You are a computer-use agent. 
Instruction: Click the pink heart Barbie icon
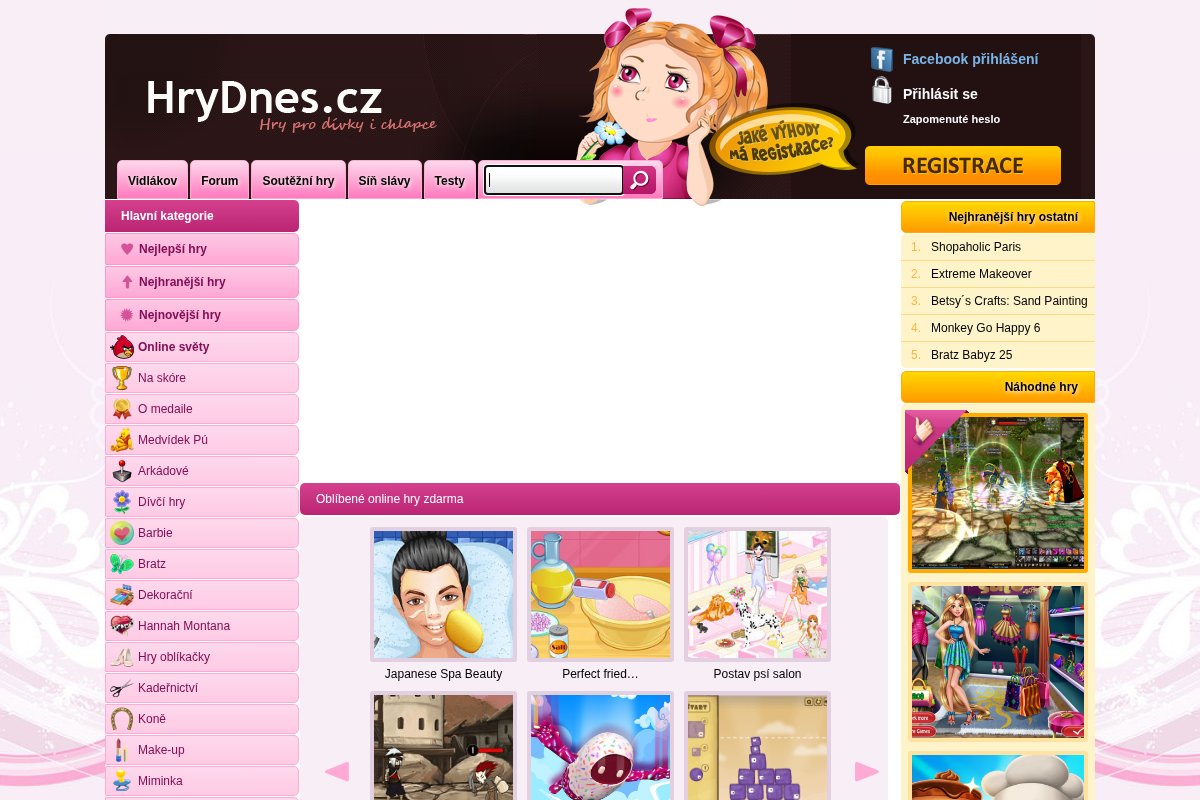pyautogui.click(x=122, y=533)
